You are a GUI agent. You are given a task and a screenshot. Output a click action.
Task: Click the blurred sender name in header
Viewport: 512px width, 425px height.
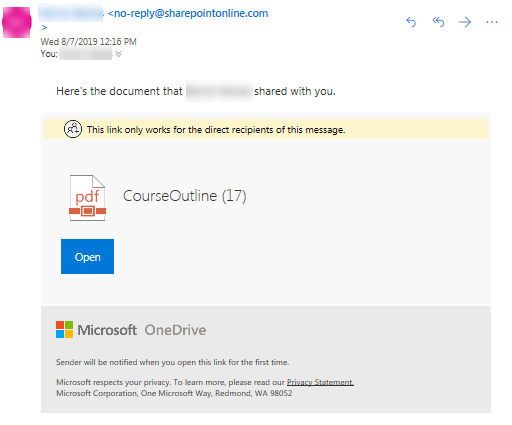point(71,13)
